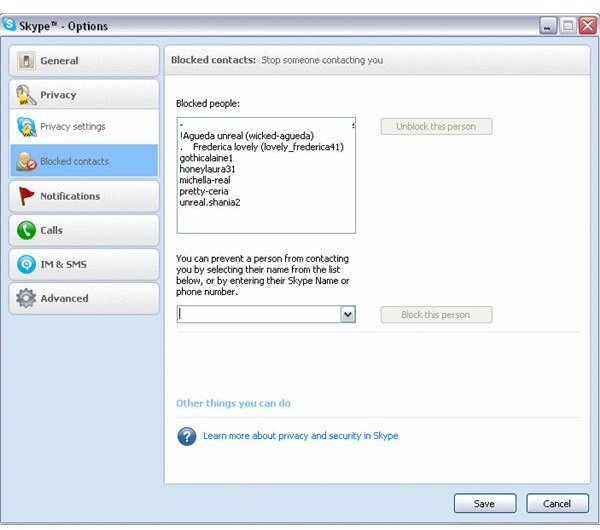Minimize the Skype Options window
This screenshot has height=530, width=600.
point(548,26)
